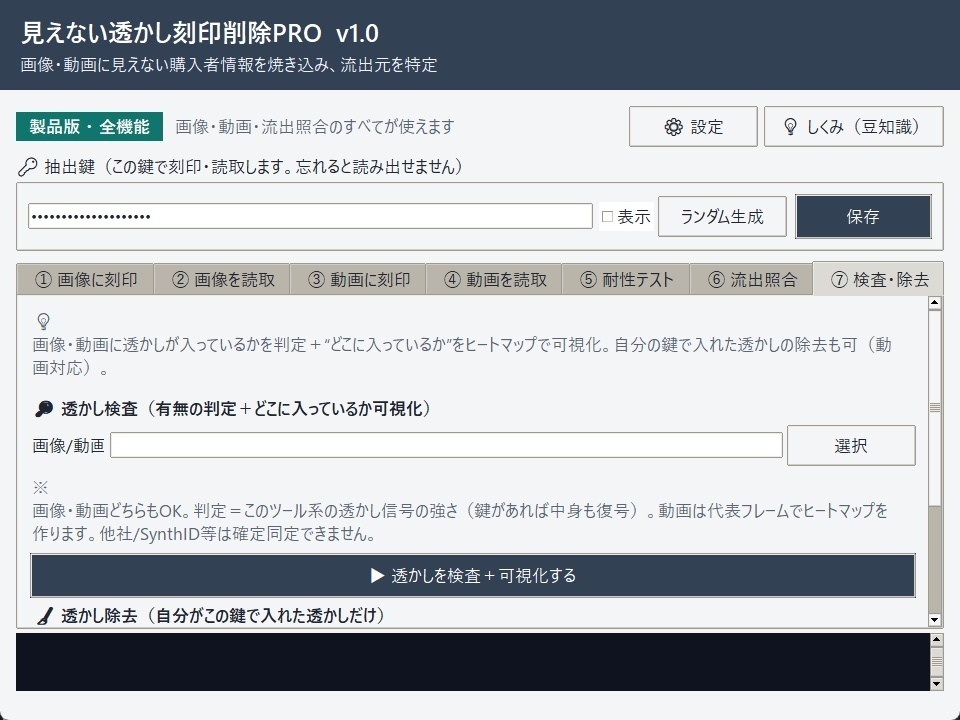This screenshot has height=720, width=960.
Task: Select the ③ 動画に刻印 tab
Action: tap(358, 280)
